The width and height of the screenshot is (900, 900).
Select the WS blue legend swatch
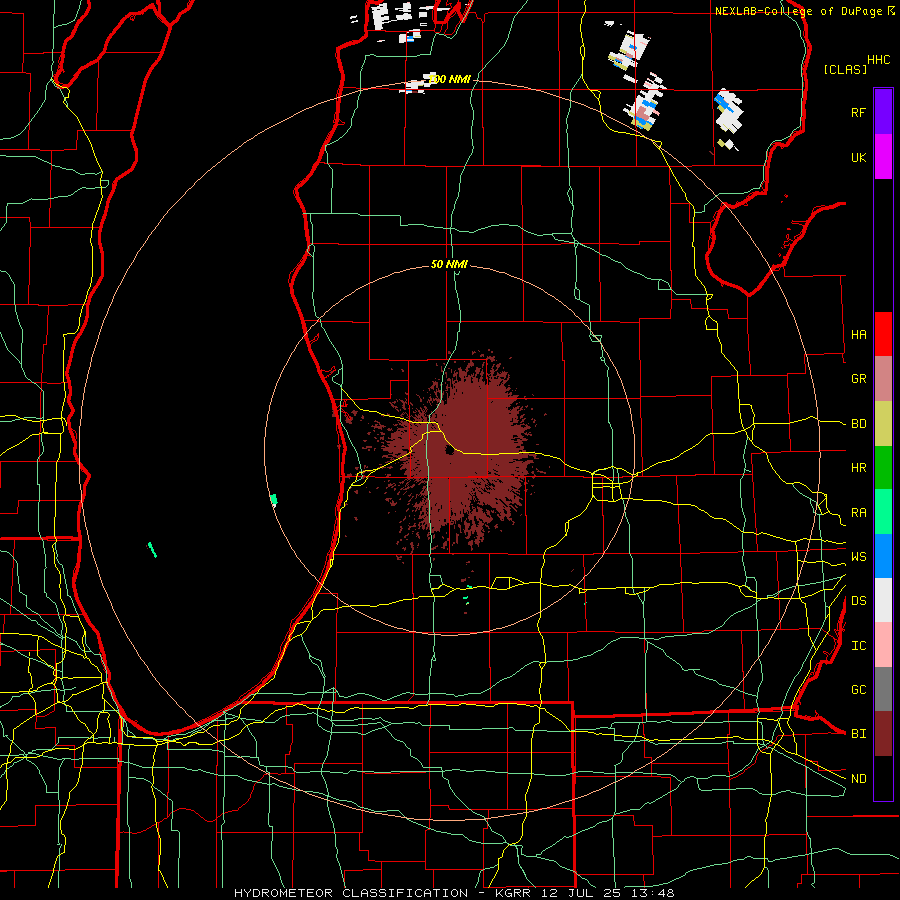click(883, 556)
